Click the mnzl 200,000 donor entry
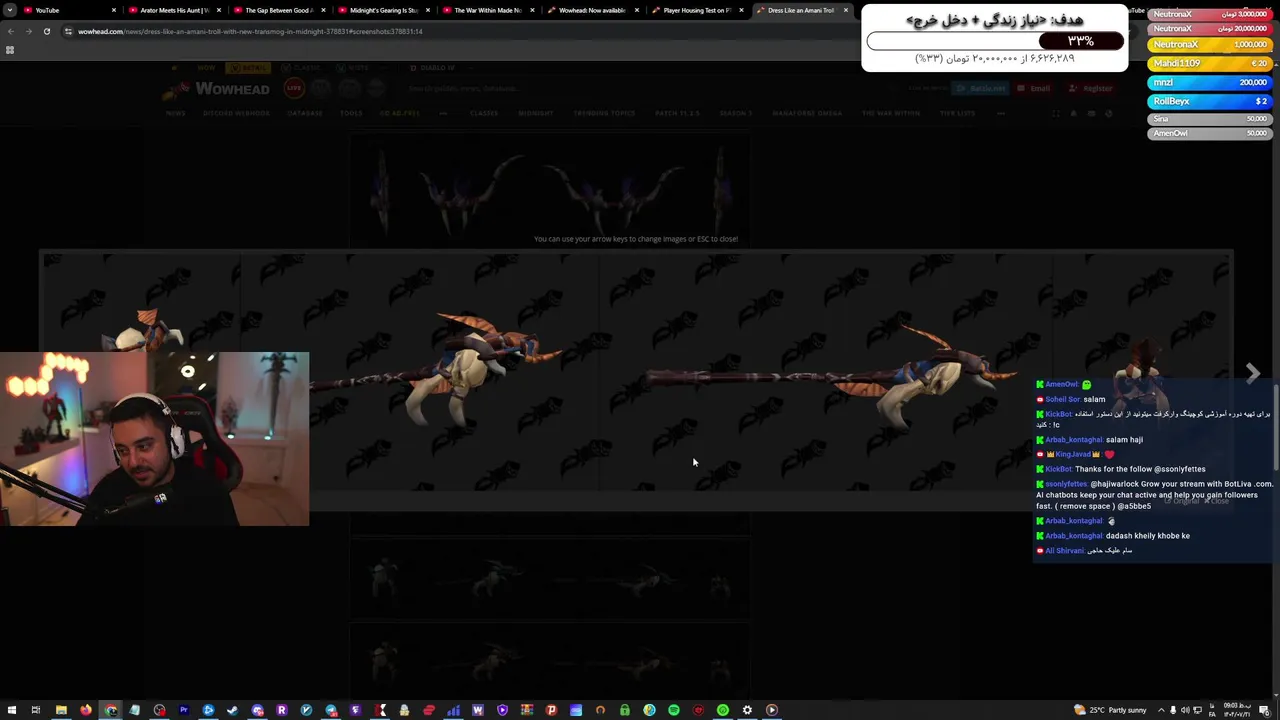 point(1210,82)
